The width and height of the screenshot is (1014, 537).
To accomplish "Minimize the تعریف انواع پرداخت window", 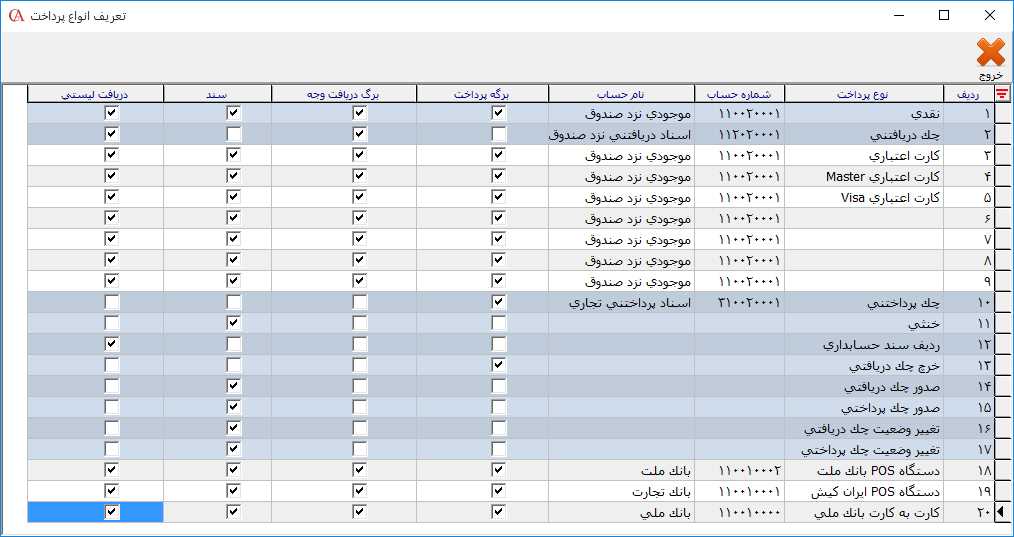I will (897, 16).
